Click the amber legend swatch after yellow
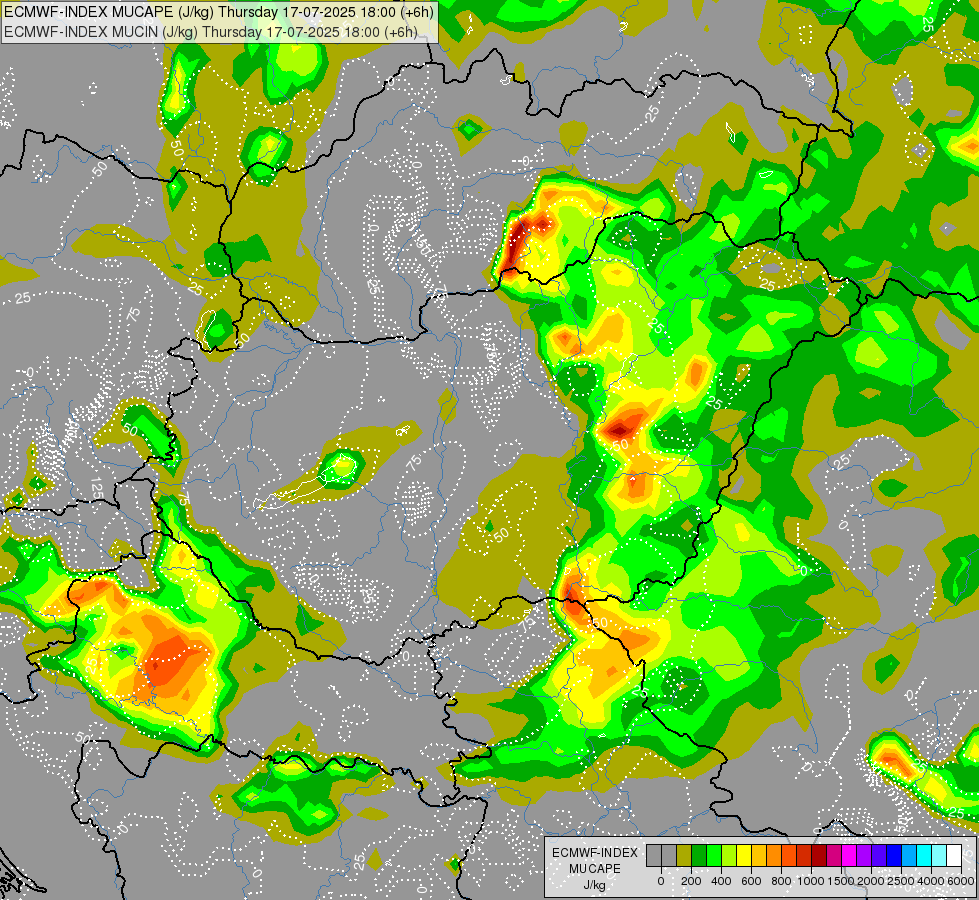The height and width of the screenshot is (900, 979). click(759, 856)
